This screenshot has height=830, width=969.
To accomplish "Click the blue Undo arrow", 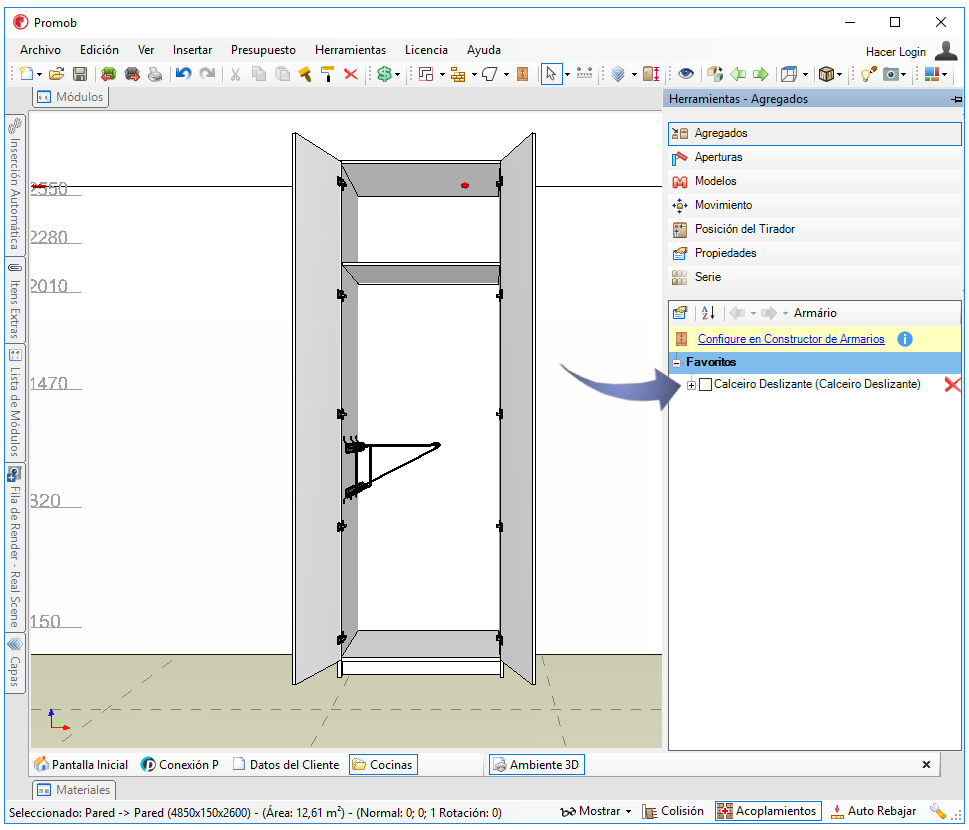I will 183,74.
